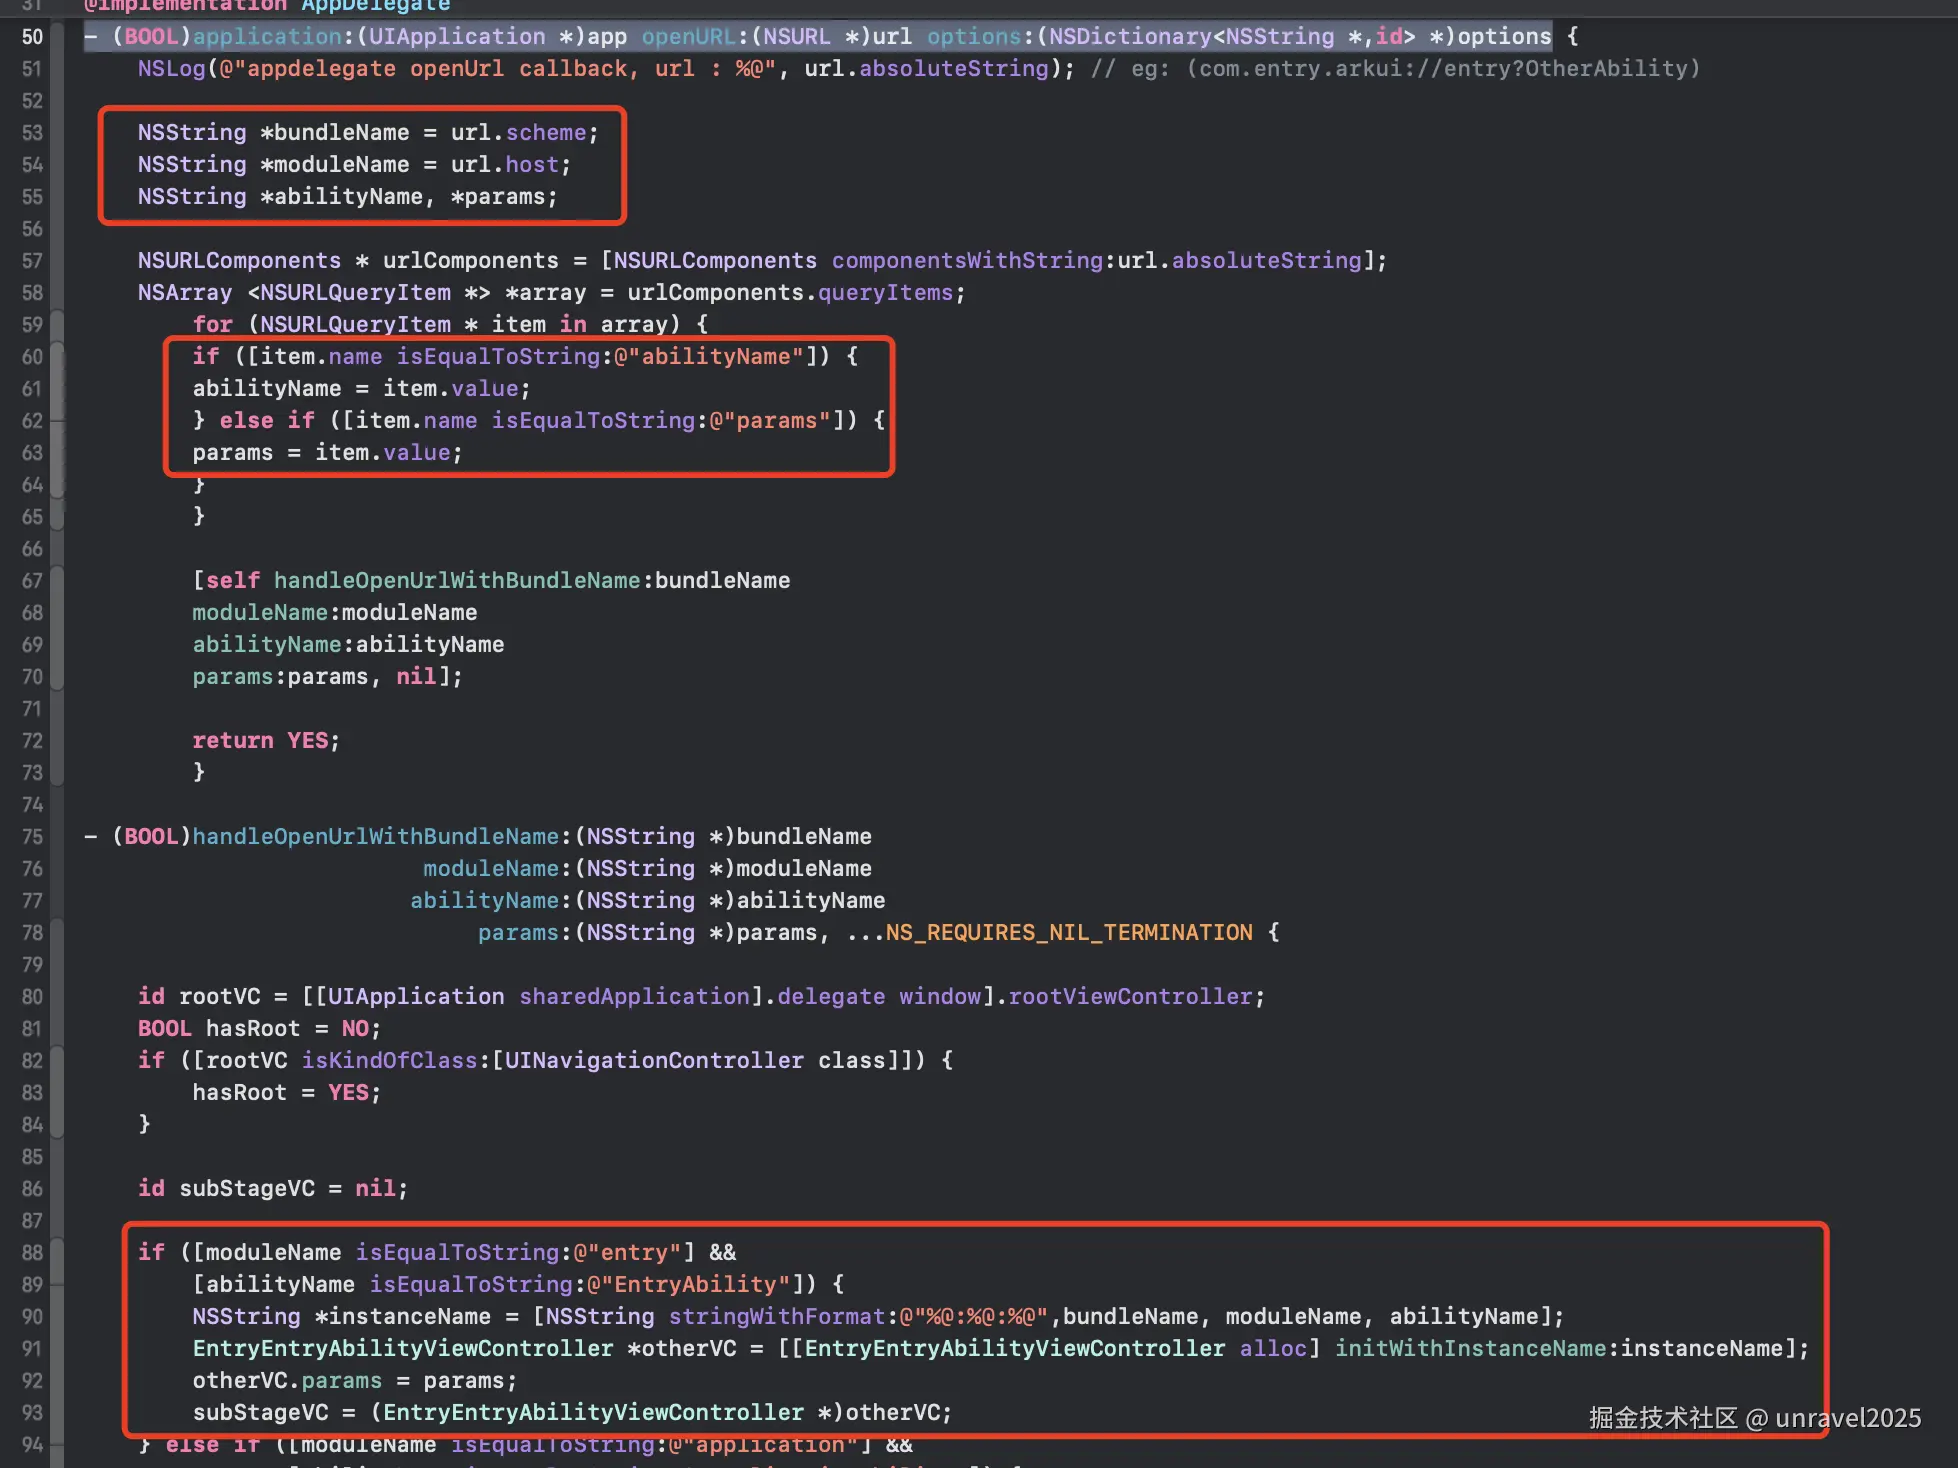Click the fold ribbon beside line 68

tap(57, 613)
